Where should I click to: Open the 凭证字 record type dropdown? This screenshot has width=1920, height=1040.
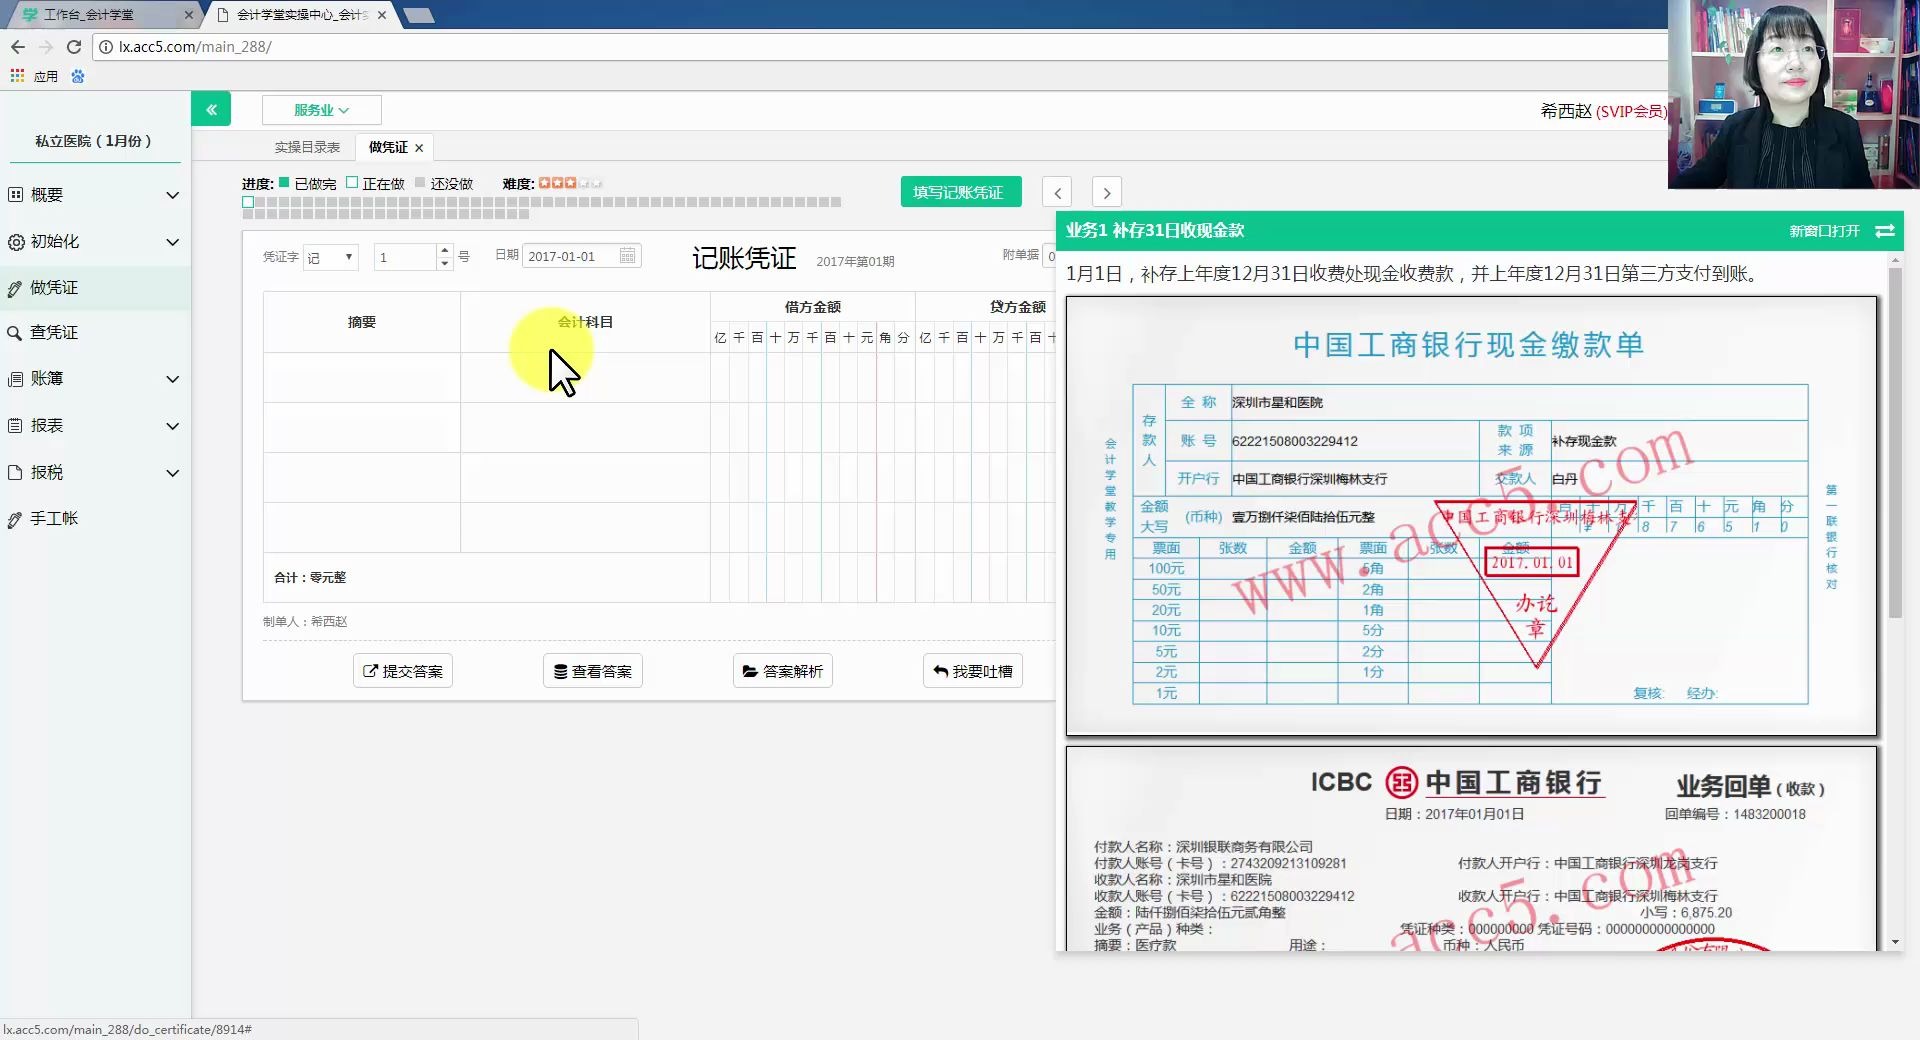[330, 256]
